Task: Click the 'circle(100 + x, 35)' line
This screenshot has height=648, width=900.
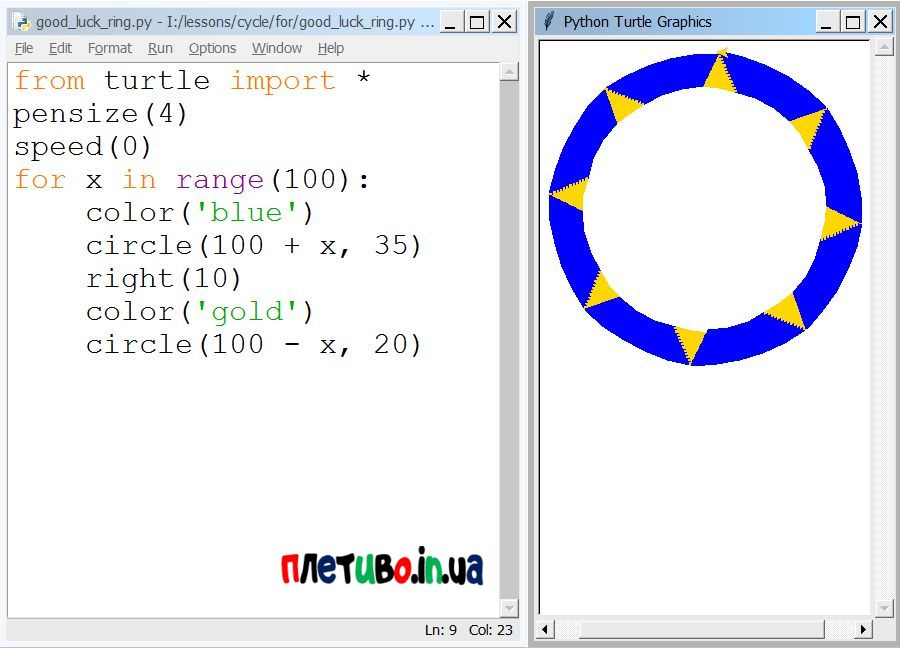Action: (254, 246)
